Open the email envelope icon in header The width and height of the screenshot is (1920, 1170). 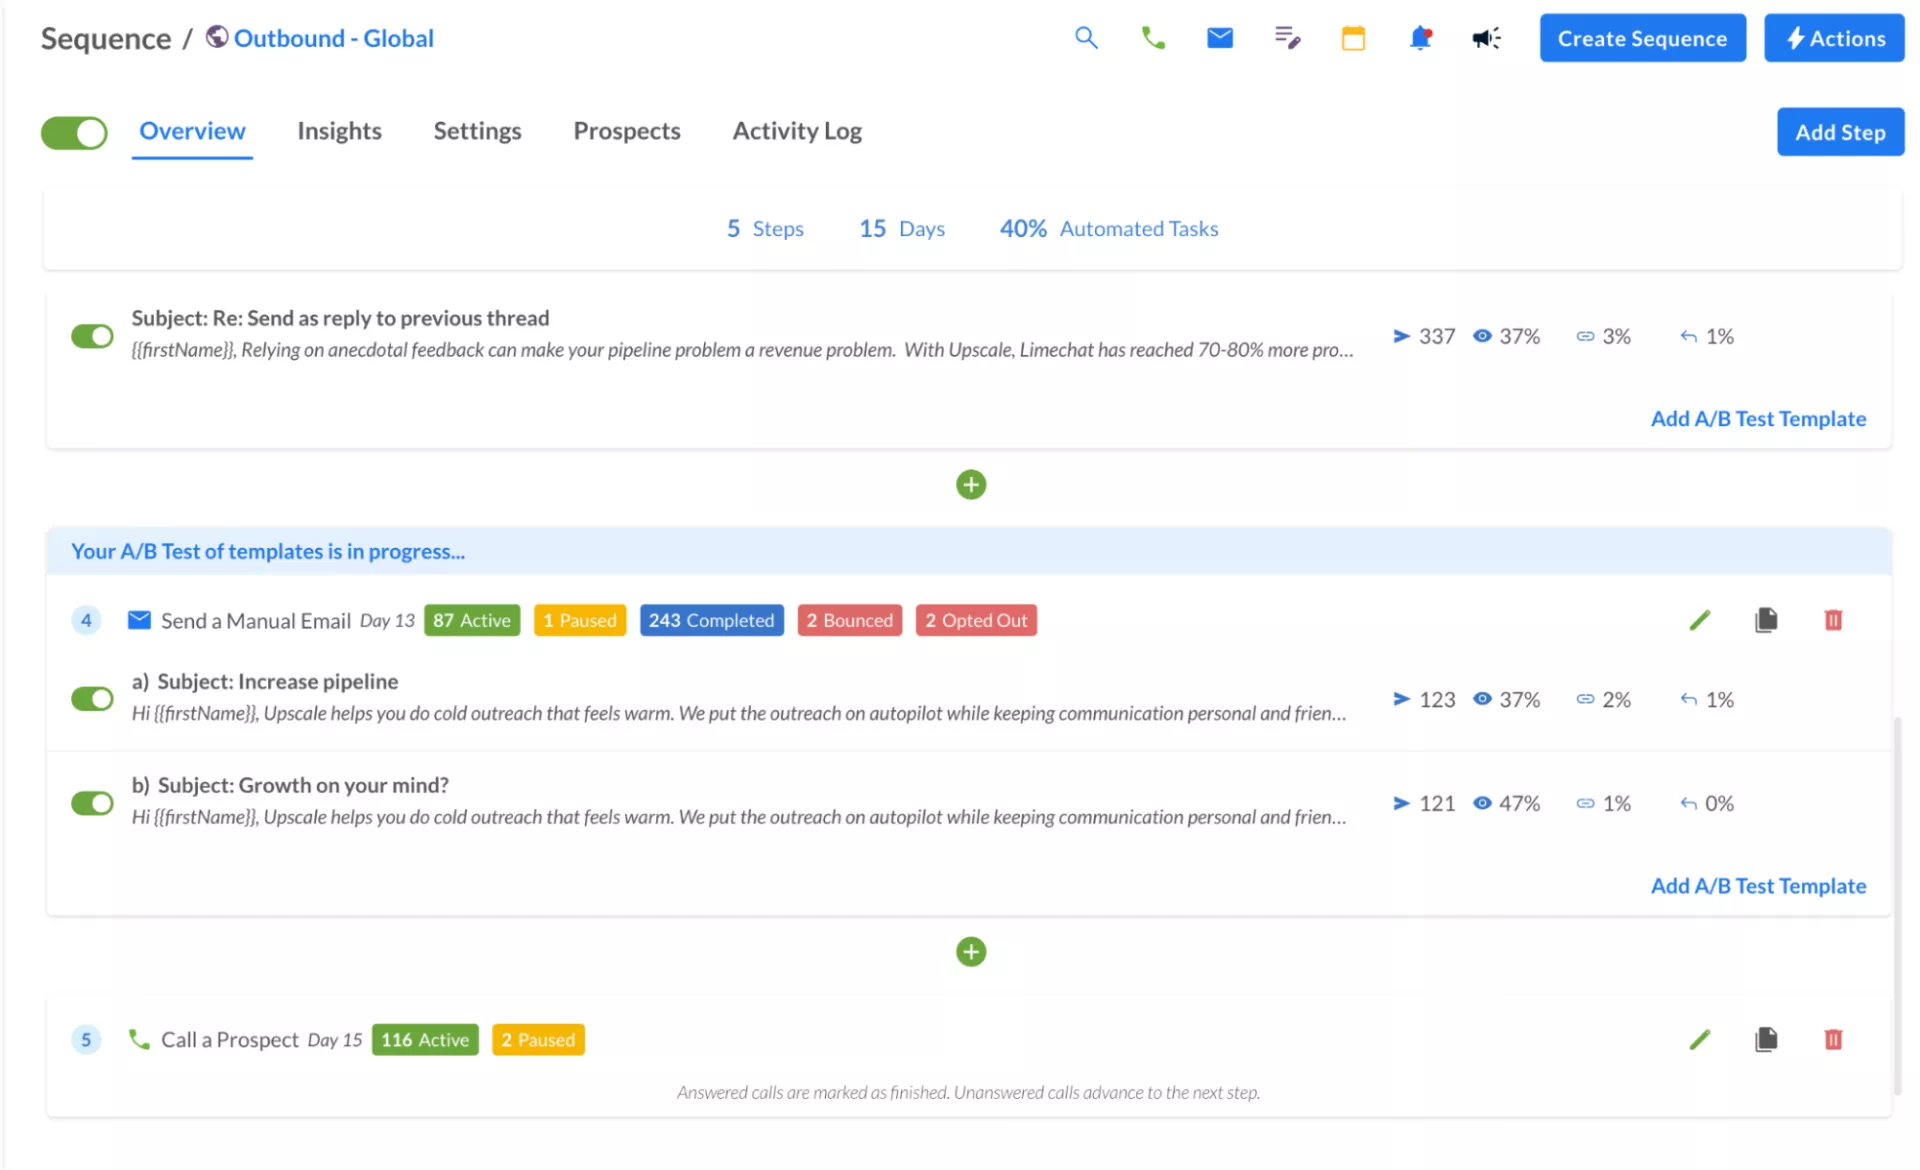(1219, 38)
